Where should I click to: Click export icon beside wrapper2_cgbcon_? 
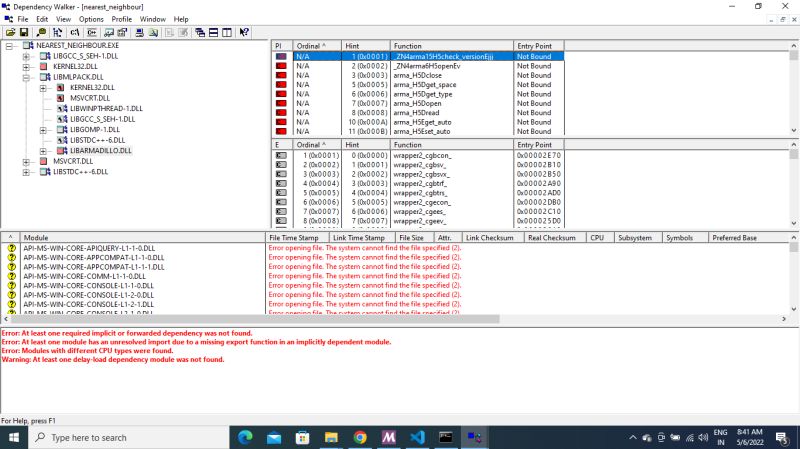tap(281, 155)
